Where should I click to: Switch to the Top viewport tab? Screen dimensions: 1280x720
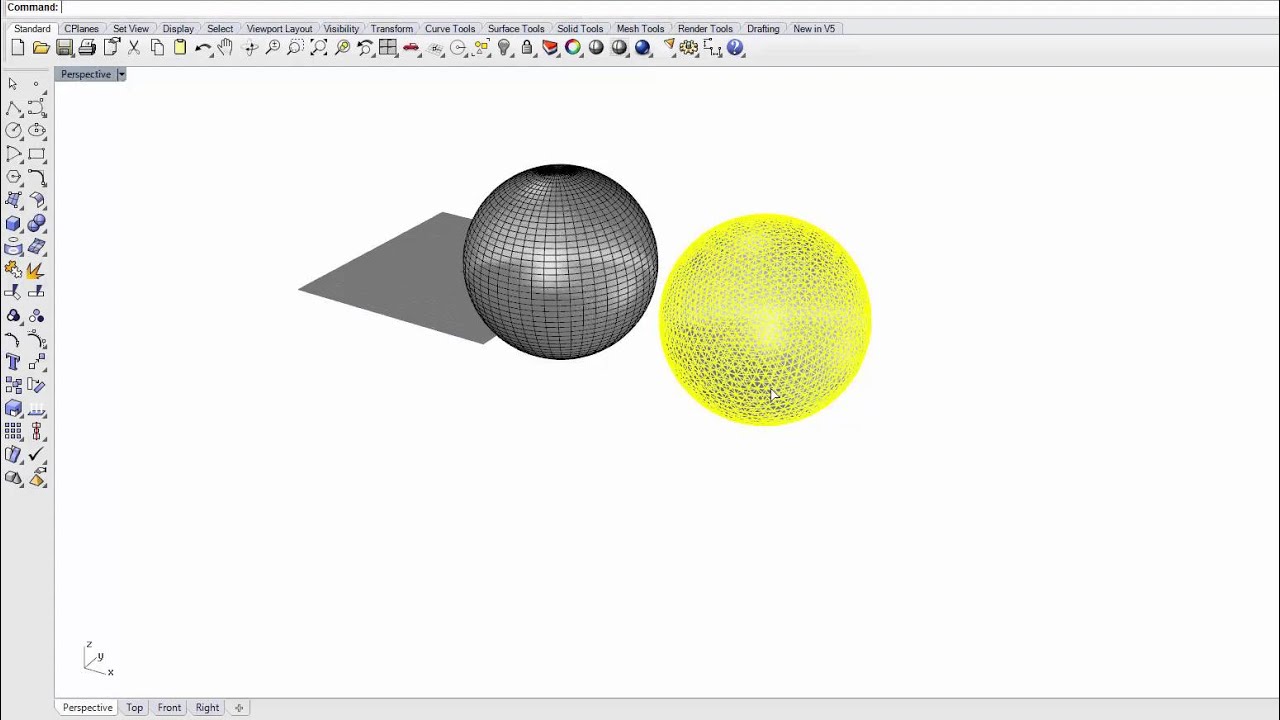[134, 708]
